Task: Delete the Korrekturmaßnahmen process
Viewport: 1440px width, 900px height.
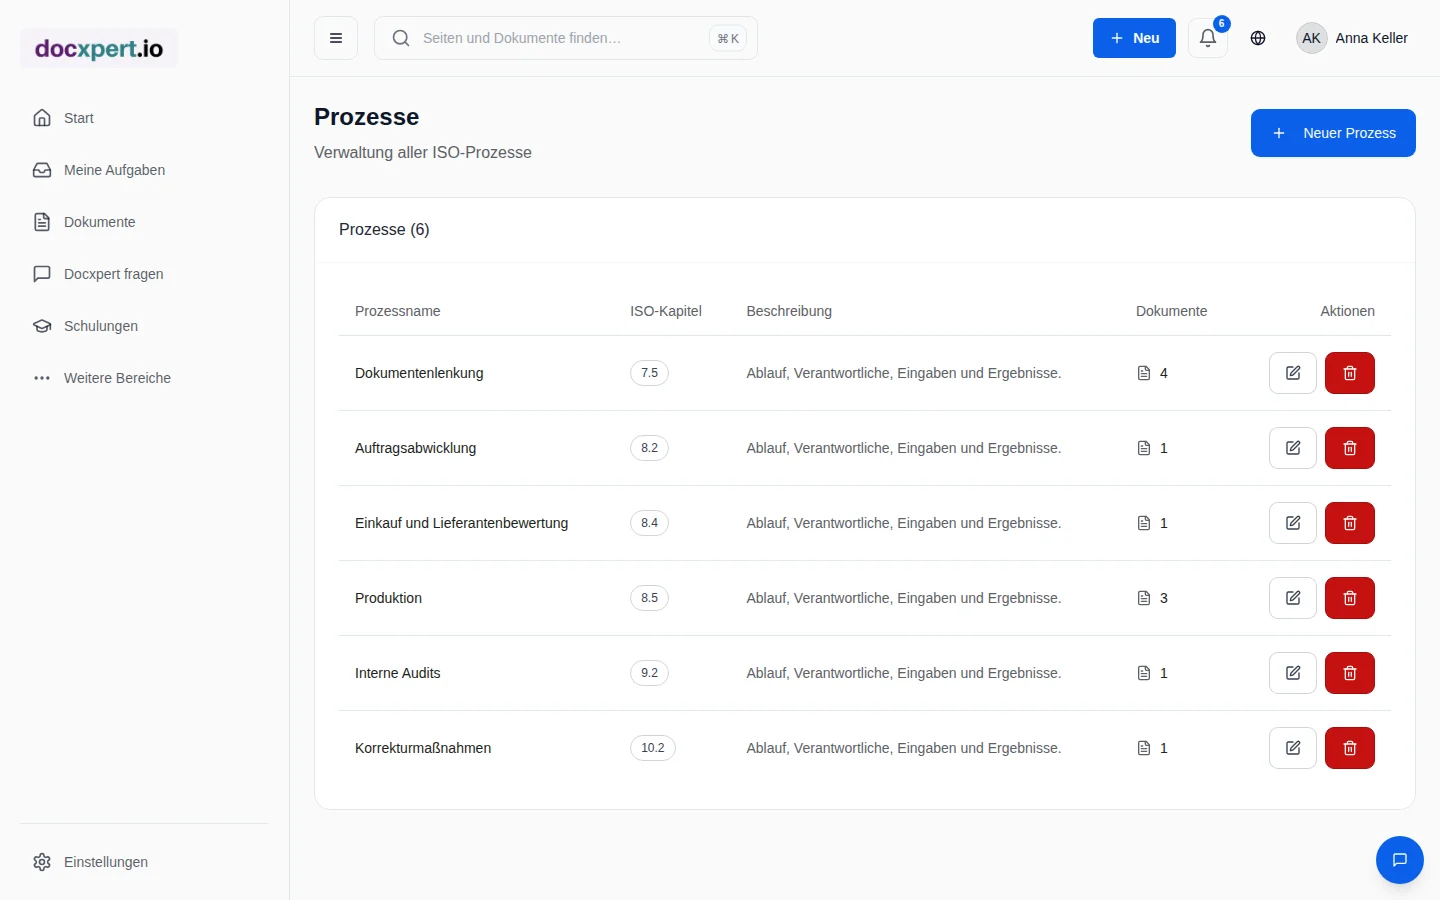Action: 1350,748
